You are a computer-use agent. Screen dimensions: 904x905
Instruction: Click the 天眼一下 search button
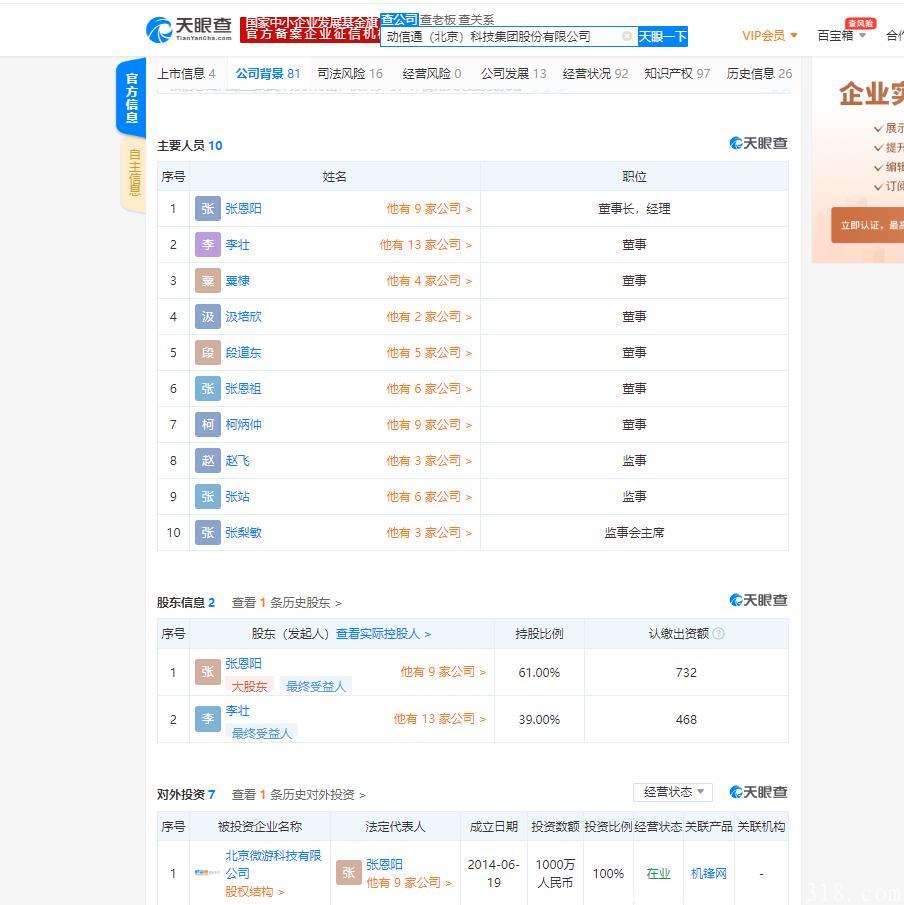663,36
